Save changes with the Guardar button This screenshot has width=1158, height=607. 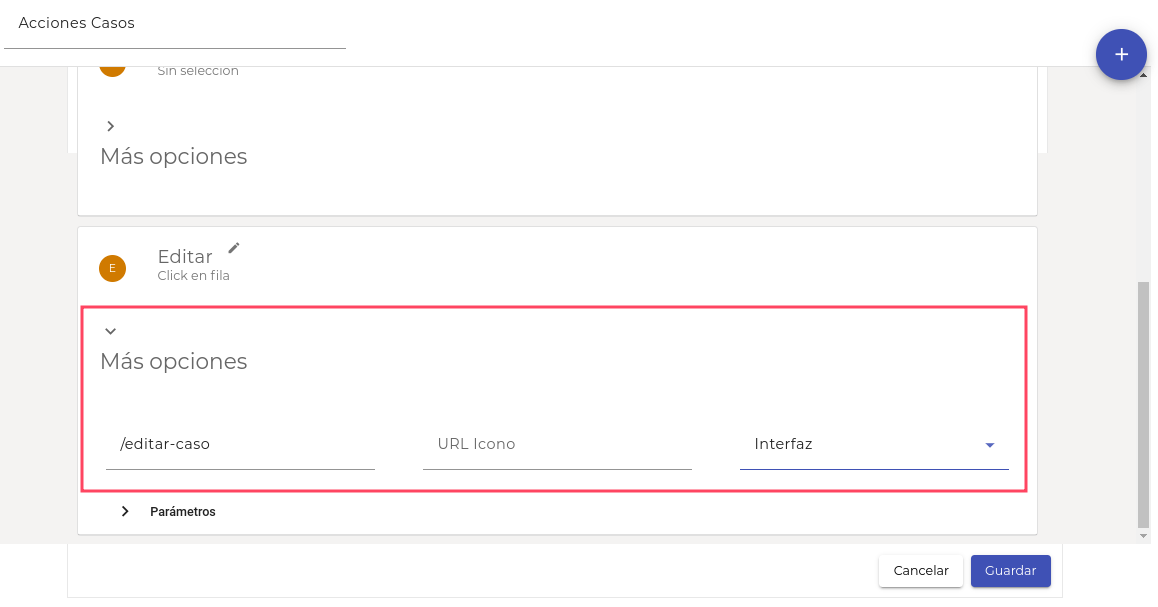1010,570
